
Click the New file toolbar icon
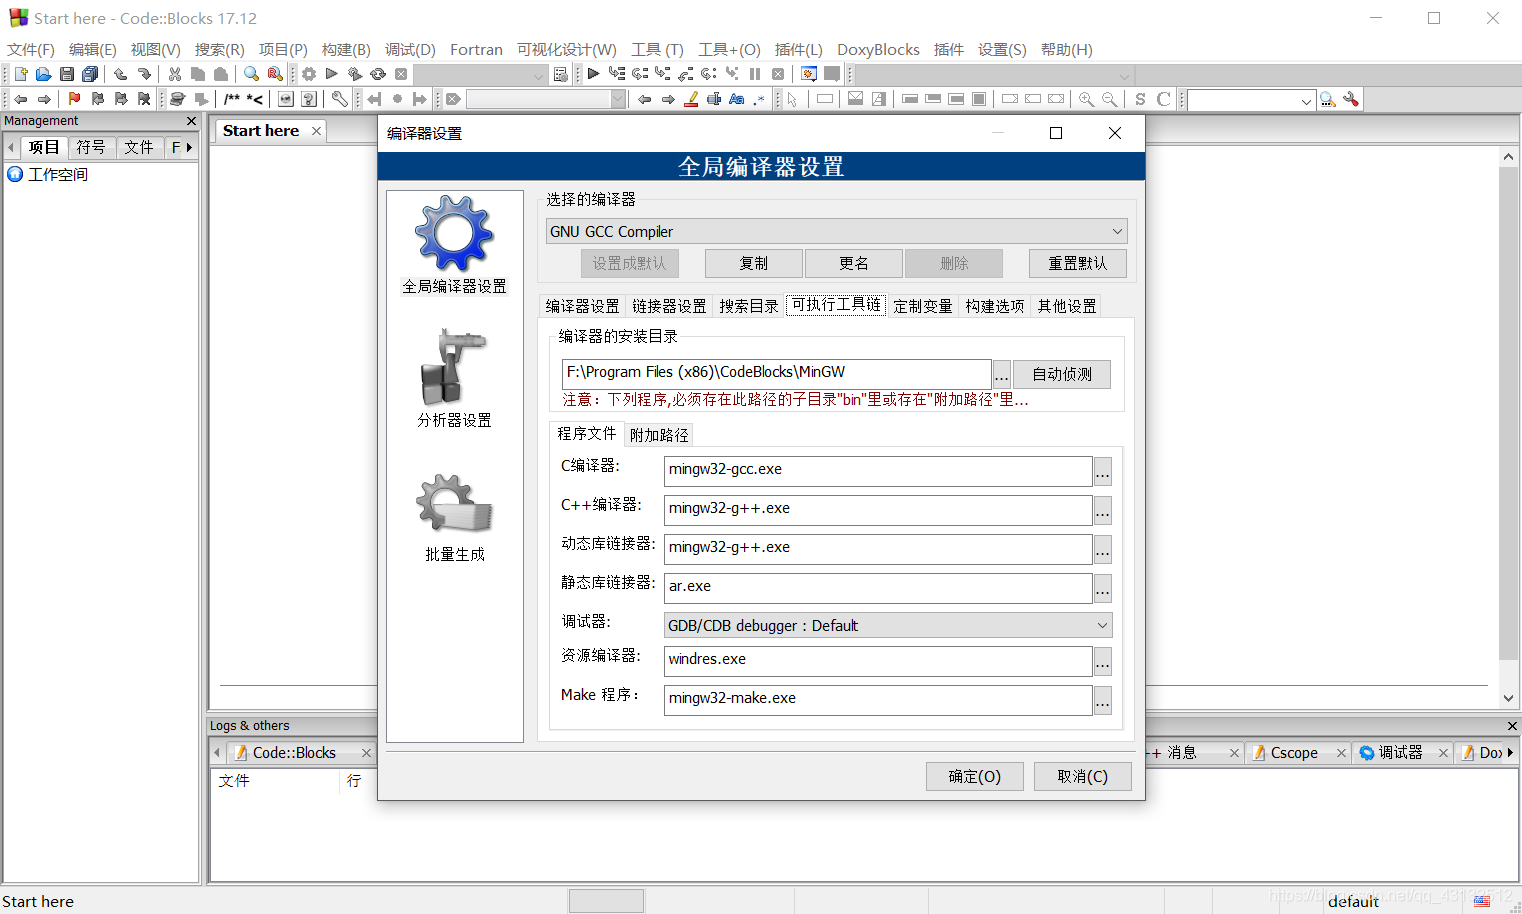21,74
